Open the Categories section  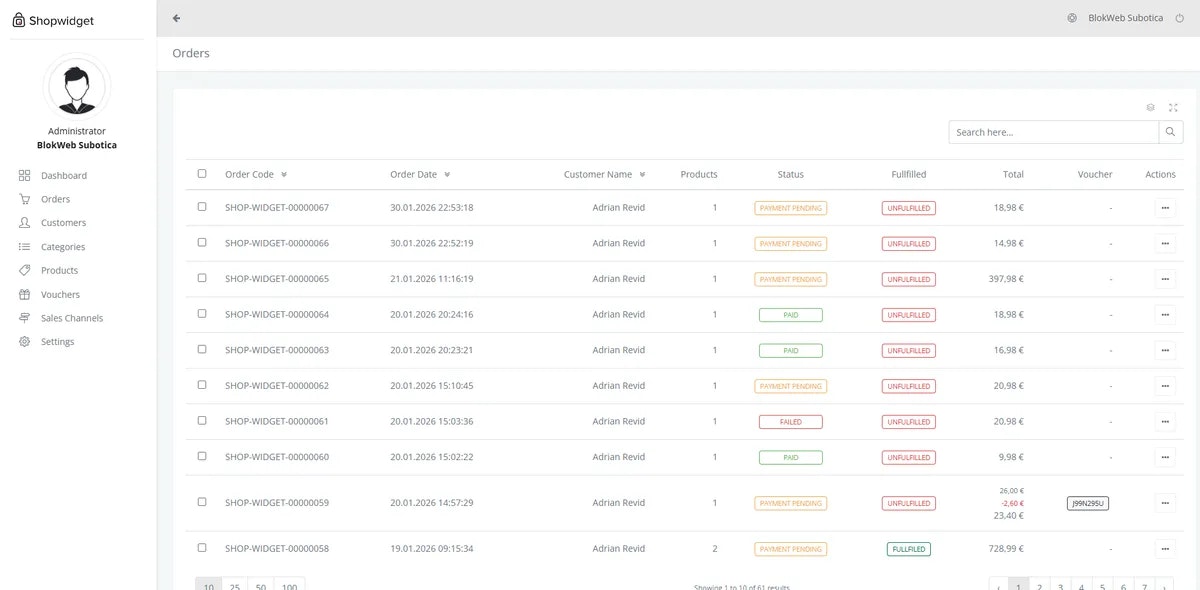pyautogui.click(x=65, y=246)
